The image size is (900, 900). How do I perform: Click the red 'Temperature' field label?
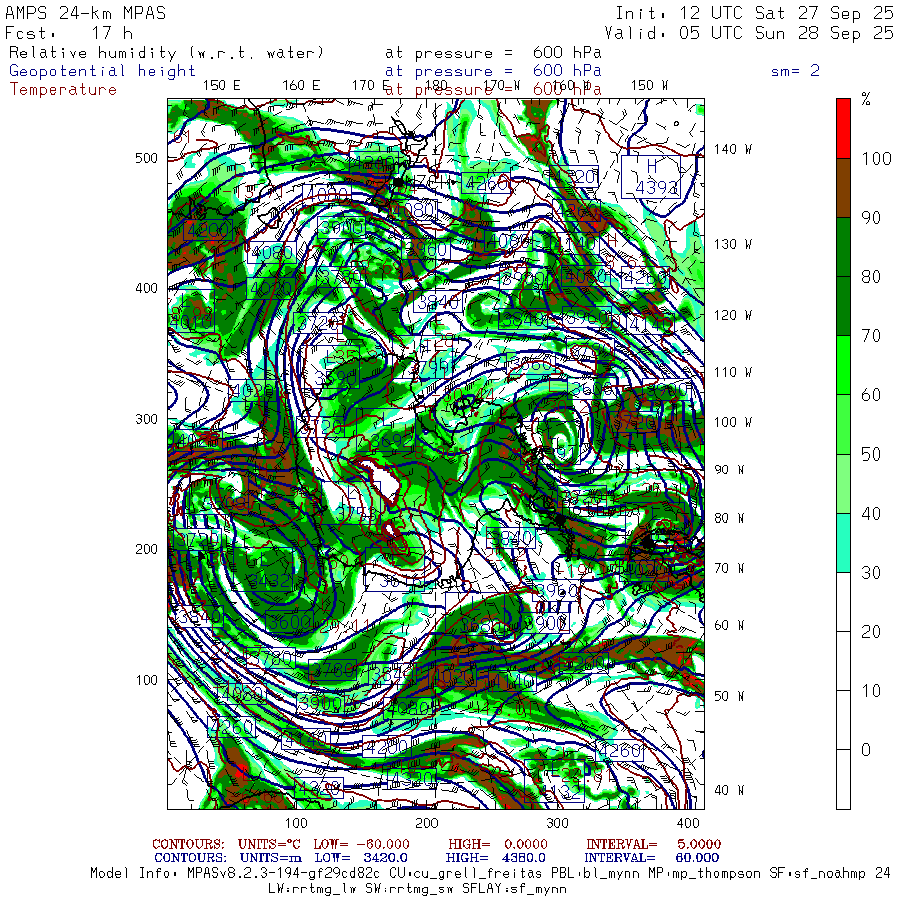(63, 89)
